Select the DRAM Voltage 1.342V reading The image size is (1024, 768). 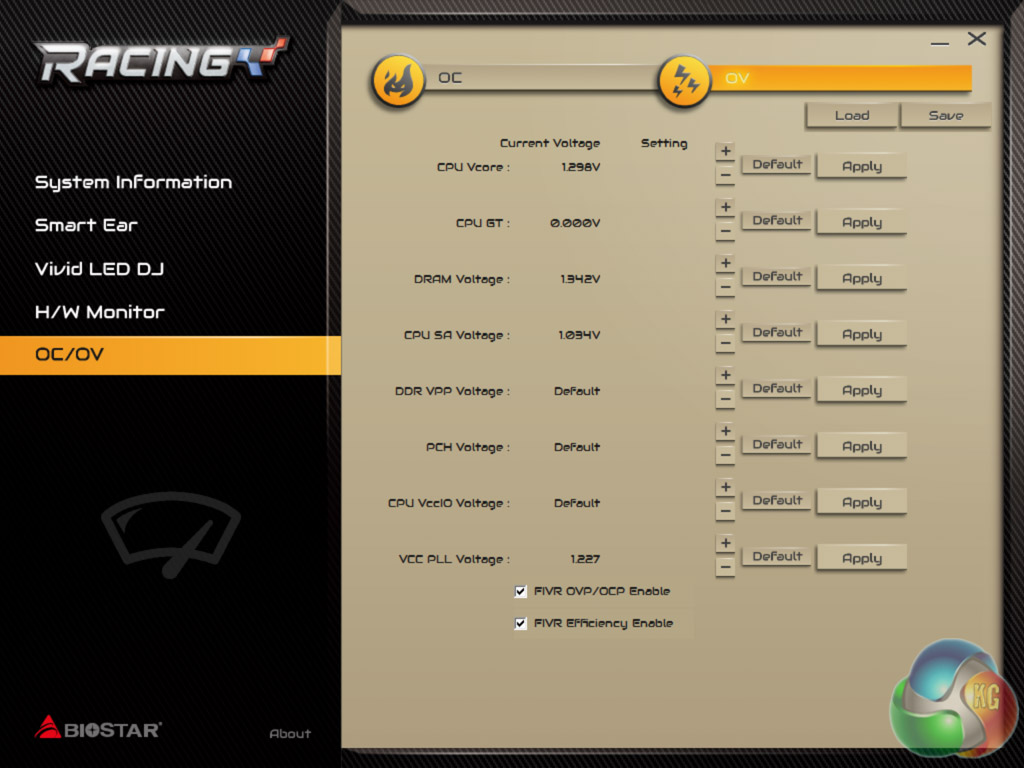pos(580,279)
